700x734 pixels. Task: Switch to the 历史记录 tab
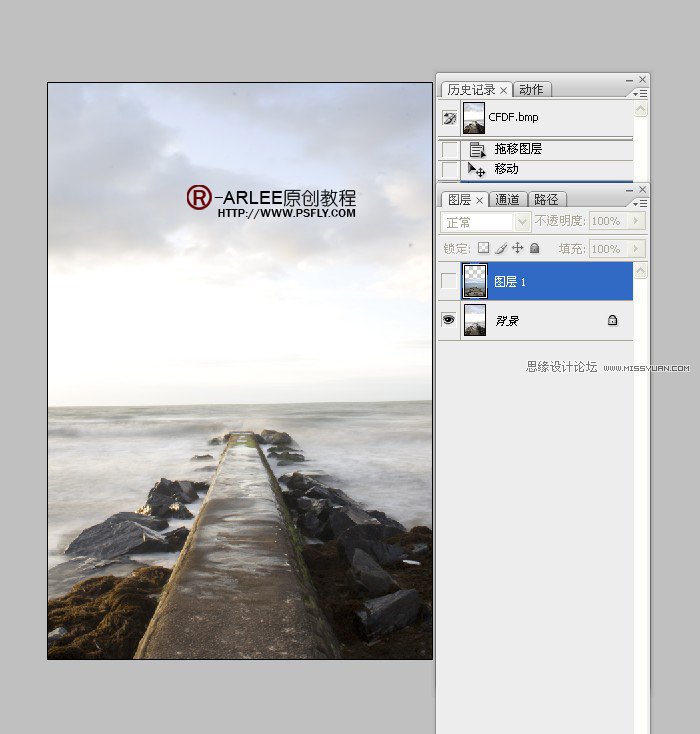coord(471,89)
